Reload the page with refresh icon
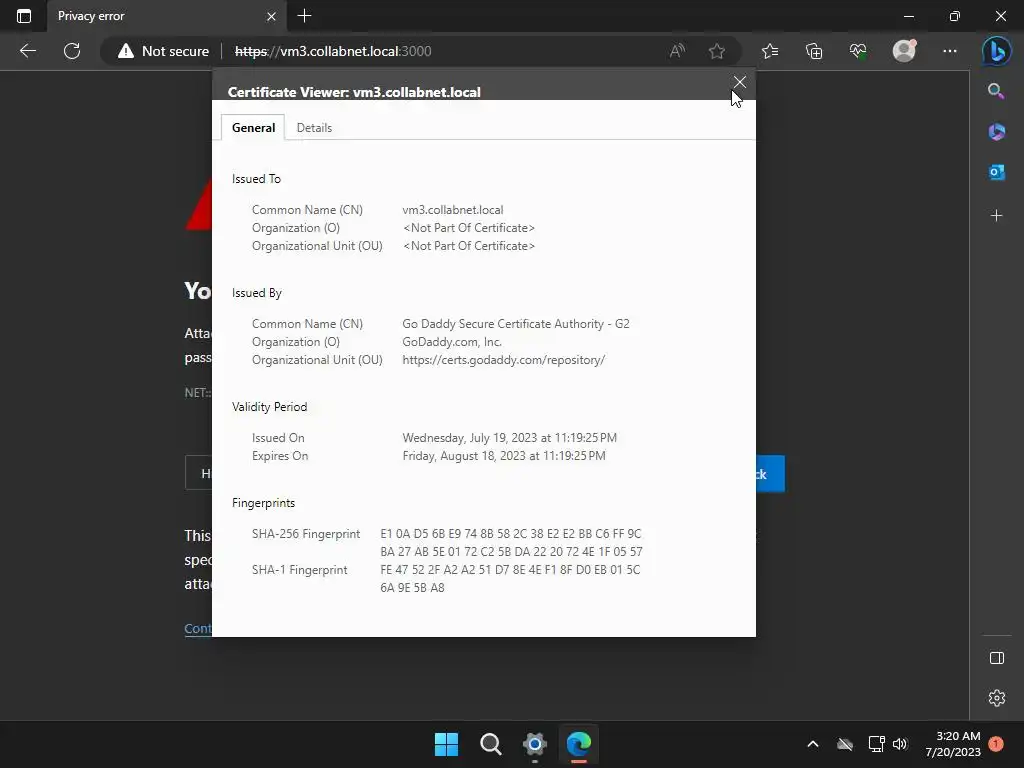The image size is (1024, 768). pos(72,51)
